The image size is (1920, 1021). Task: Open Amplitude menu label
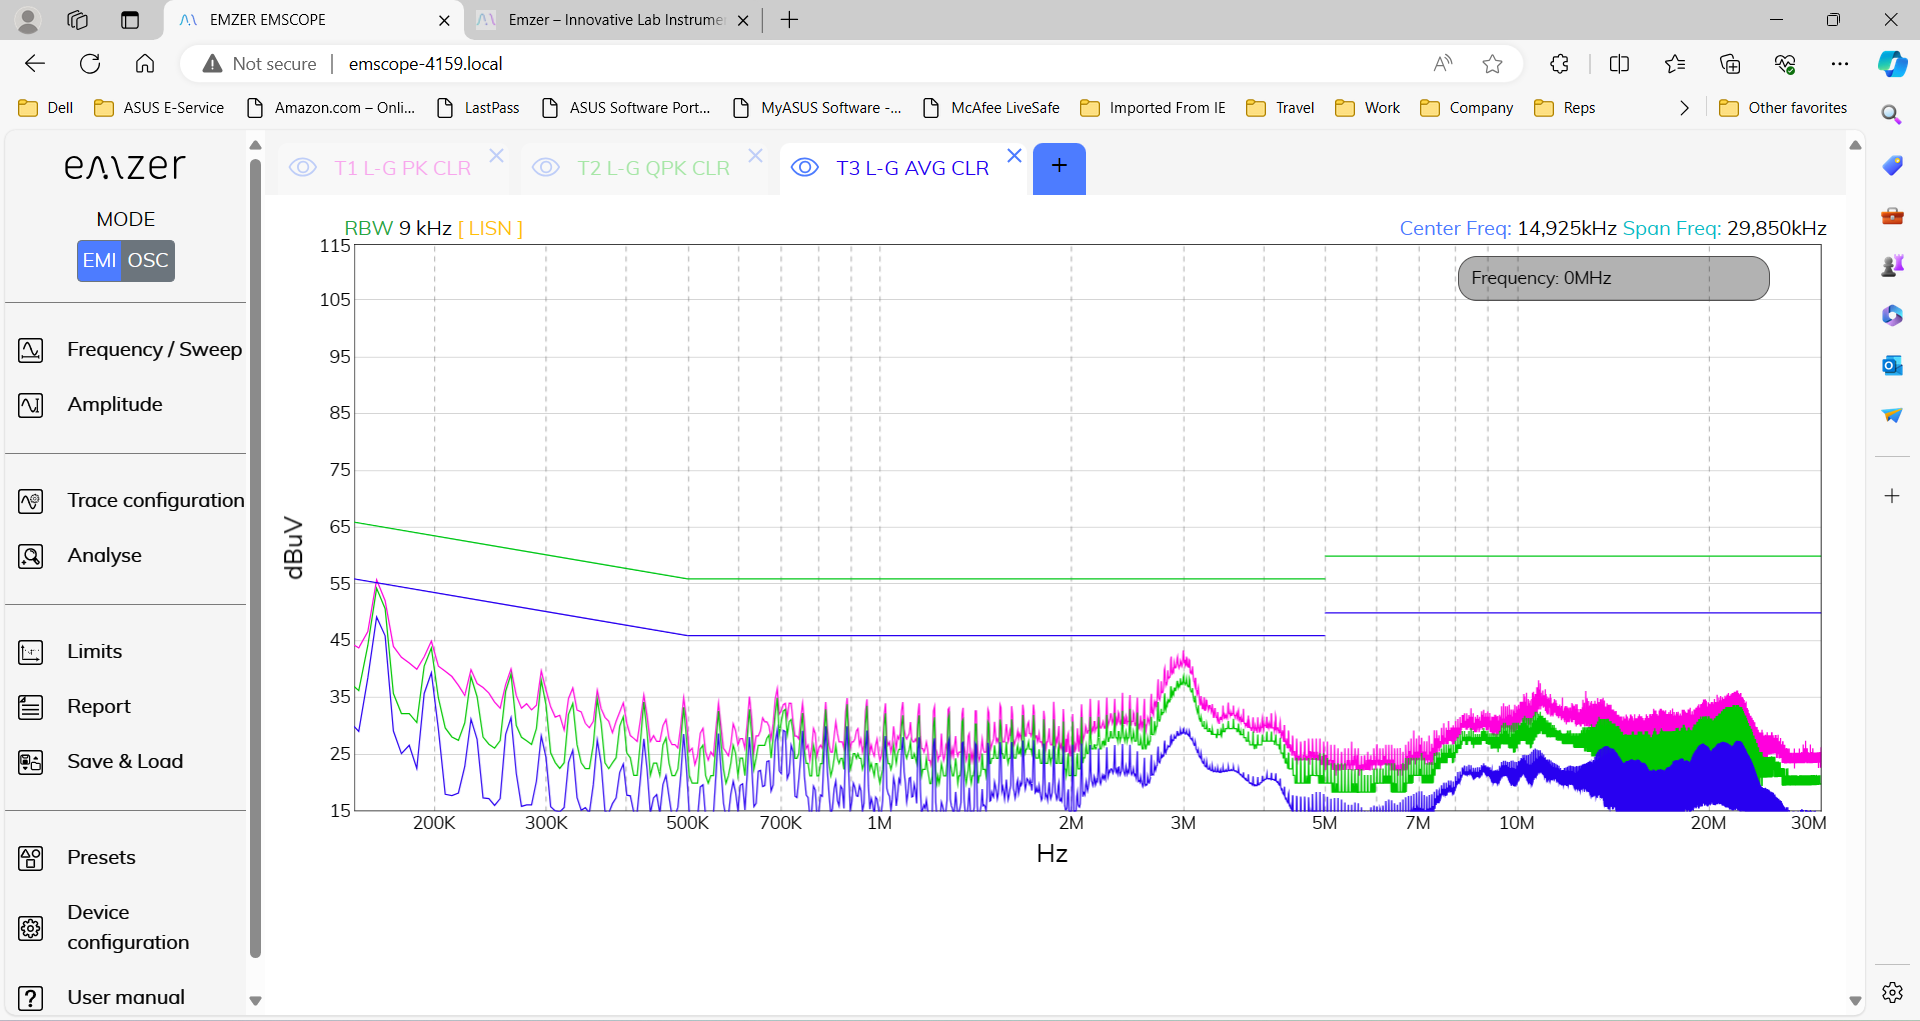point(114,405)
